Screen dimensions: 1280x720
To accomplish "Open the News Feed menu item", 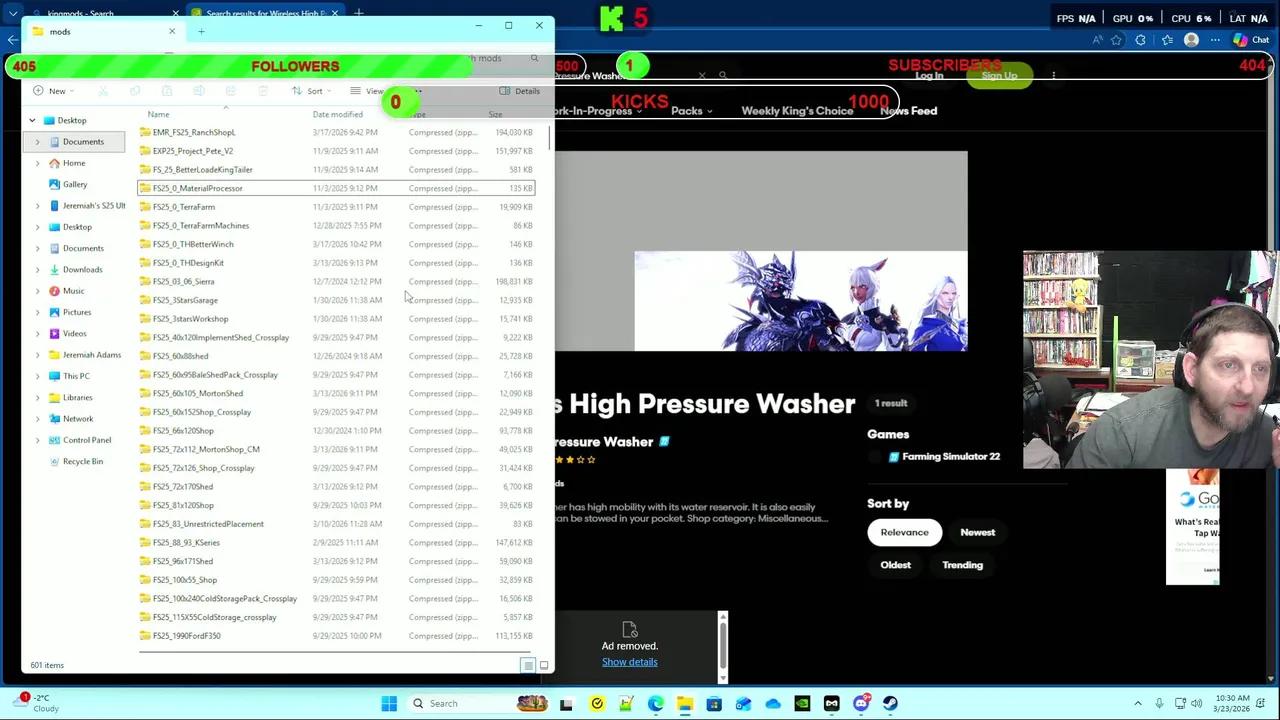I will pos(908,111).
